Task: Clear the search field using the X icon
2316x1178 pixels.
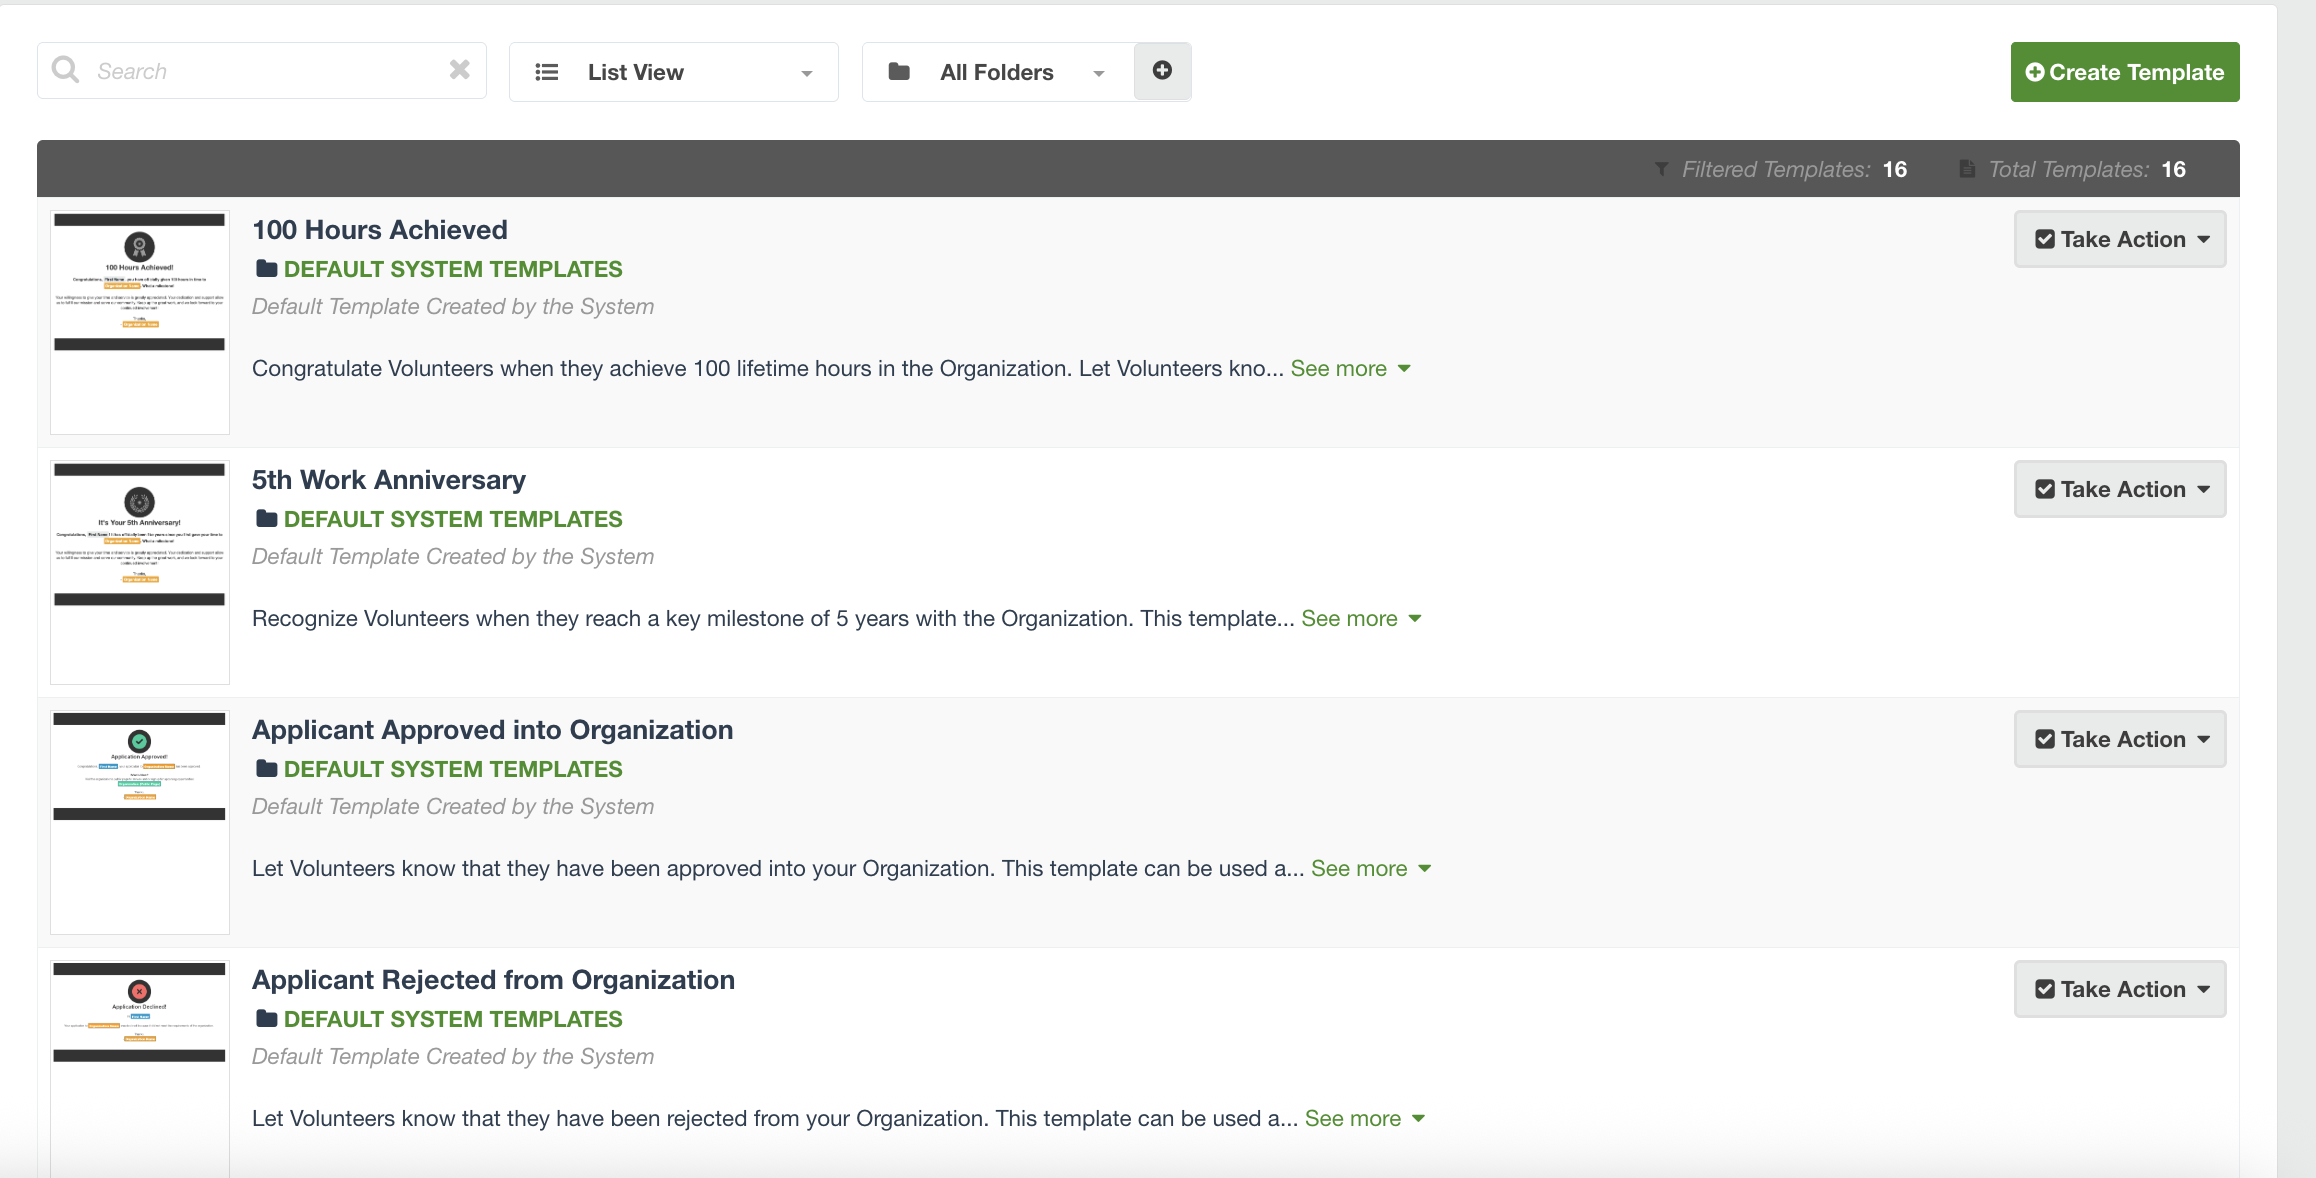Action: click(x=459, y=70)
